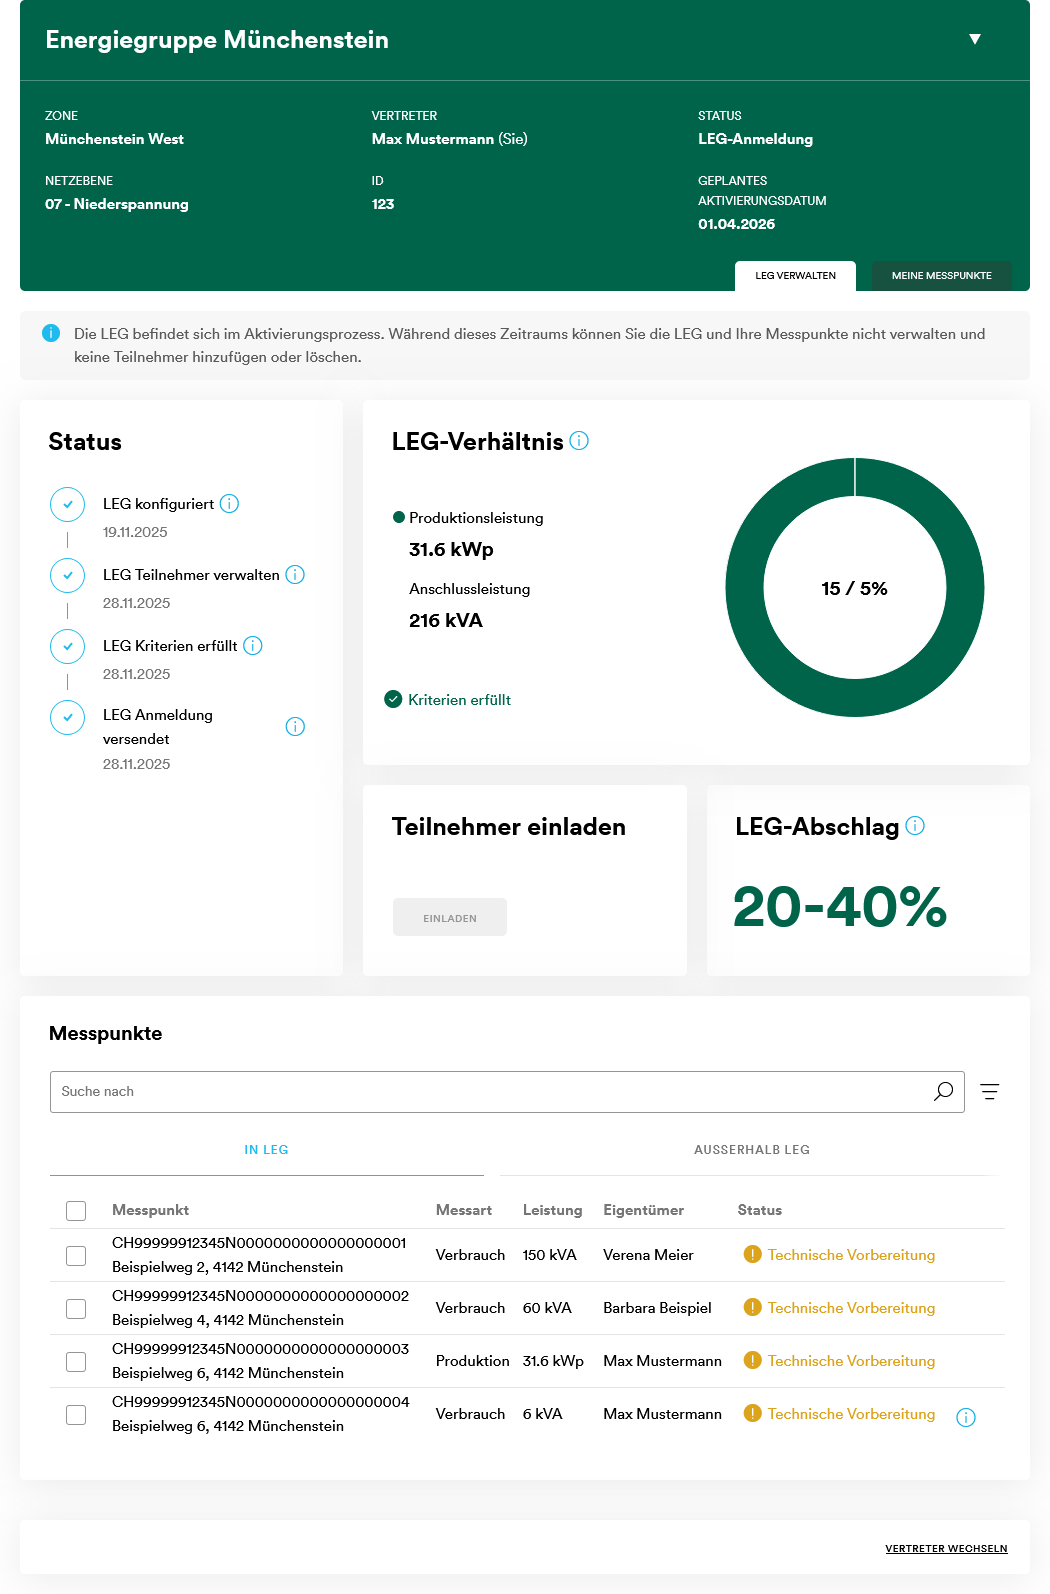Collapse the Energiegruppe Münchenstein header arrow
Image resolution: width=1050 pixels, height=1594 pixels.
(x=975, y=40)
